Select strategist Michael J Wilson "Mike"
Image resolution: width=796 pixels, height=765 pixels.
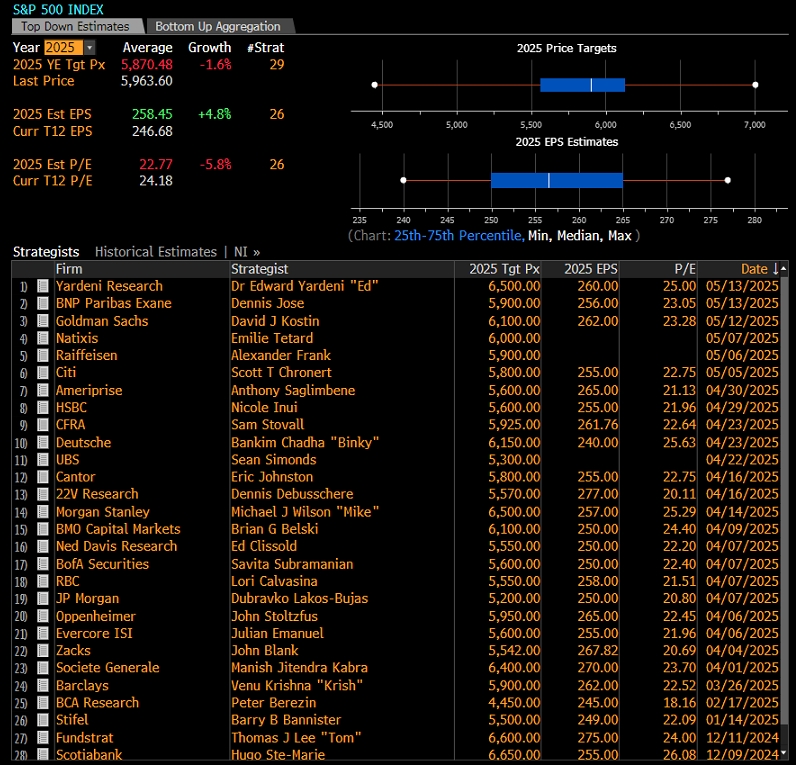click(305, 512)
